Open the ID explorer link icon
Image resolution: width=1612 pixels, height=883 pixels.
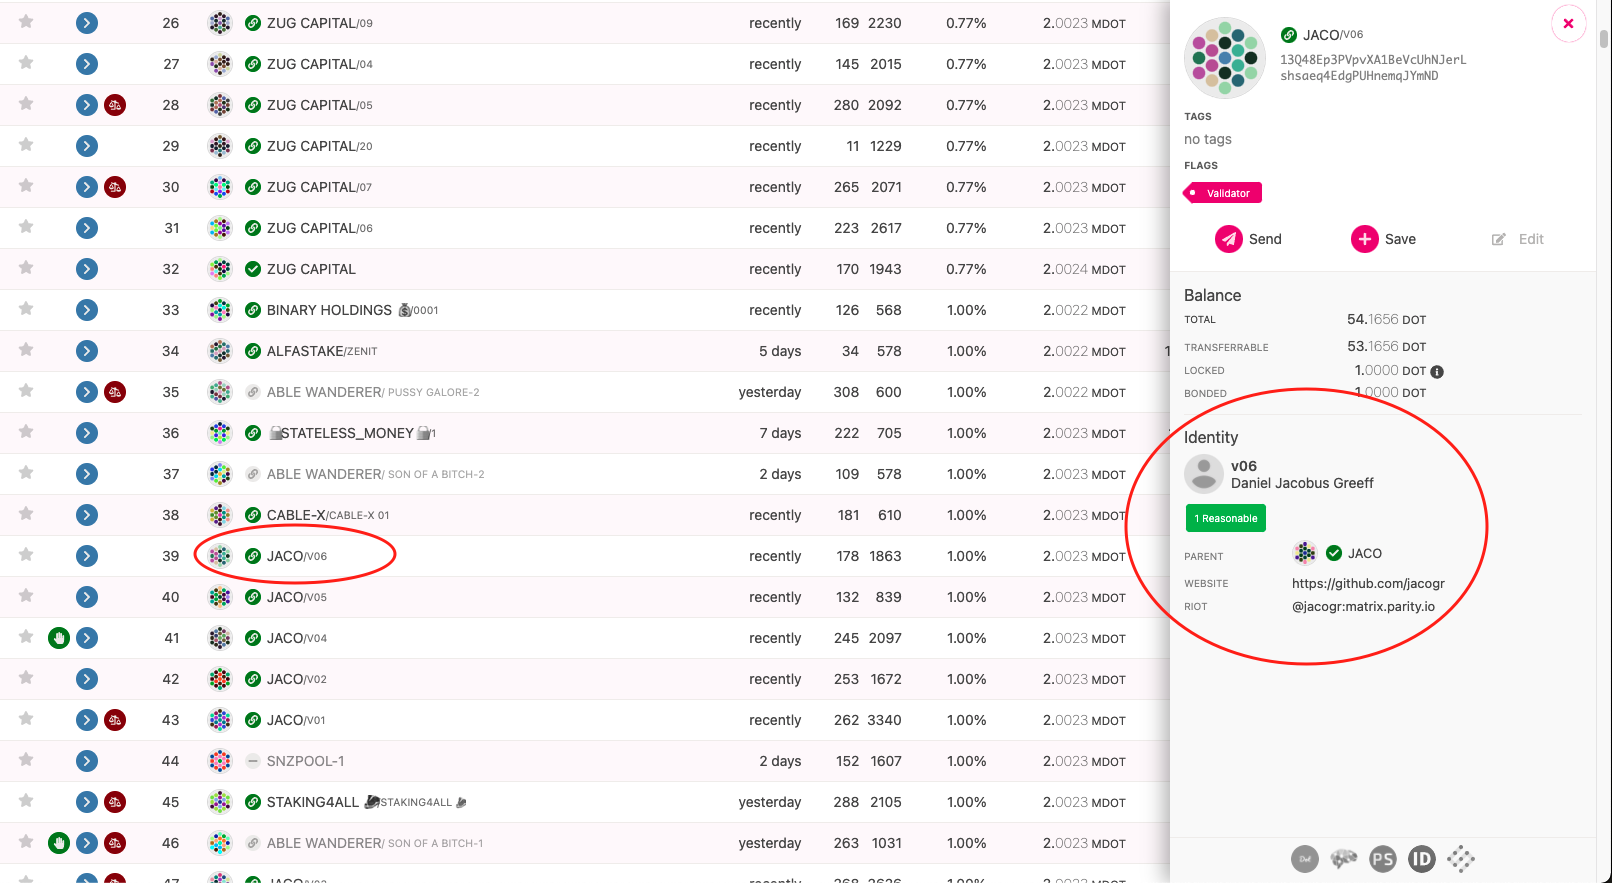coord(1422,859)
